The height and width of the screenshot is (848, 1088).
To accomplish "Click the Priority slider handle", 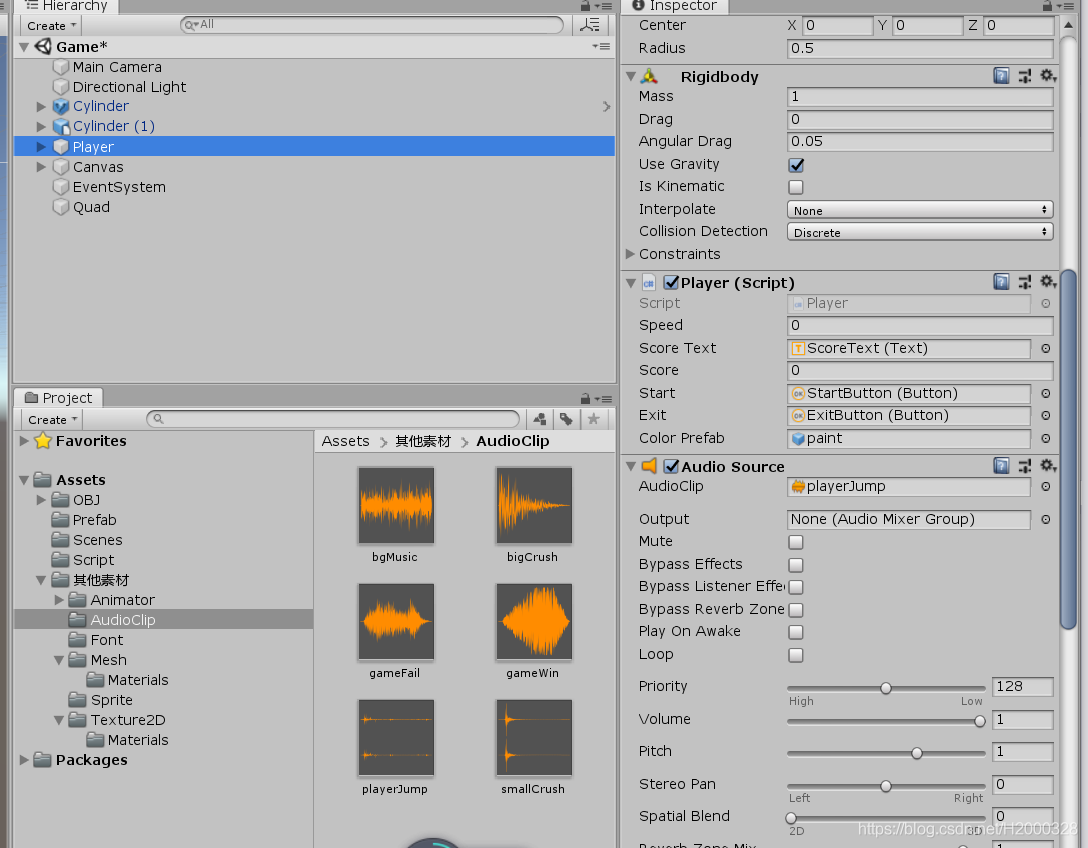I will (885, 688).
